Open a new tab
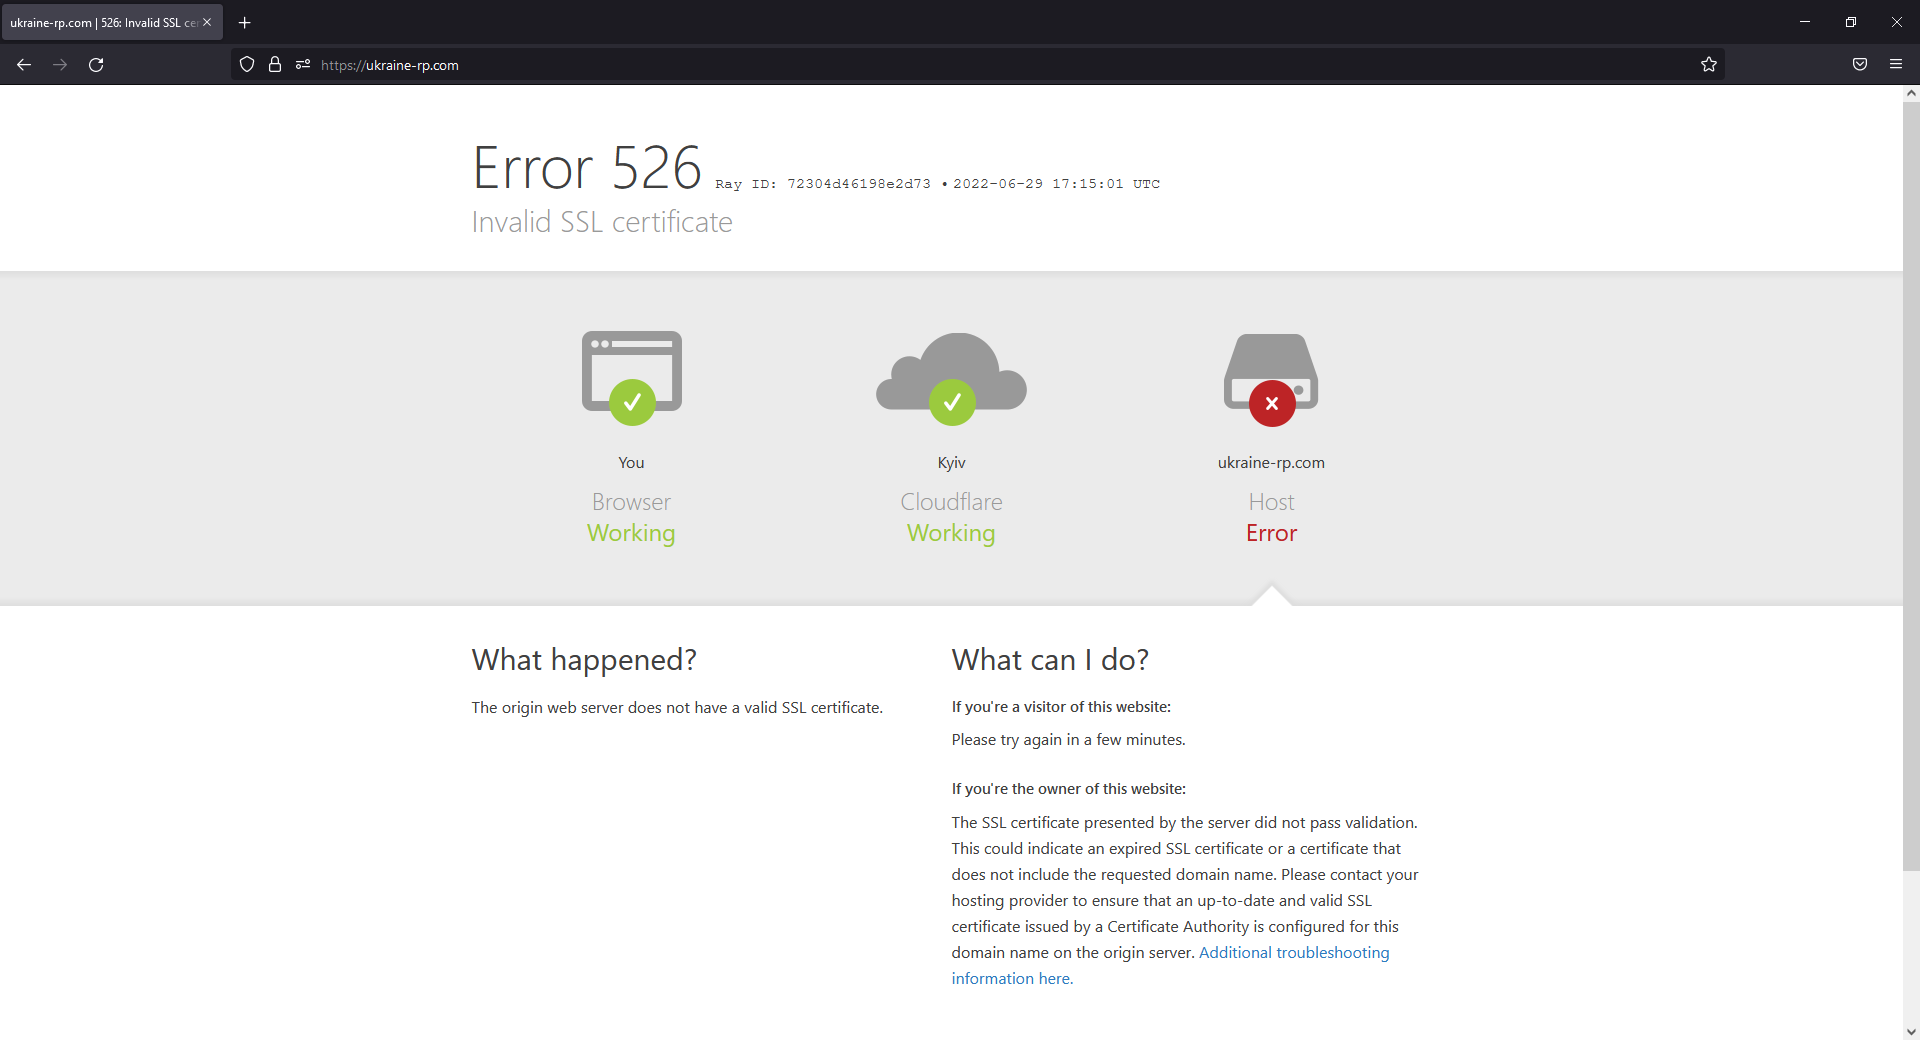The width and height of the screenshot is (1920, 1040). (x=245, y=22)
